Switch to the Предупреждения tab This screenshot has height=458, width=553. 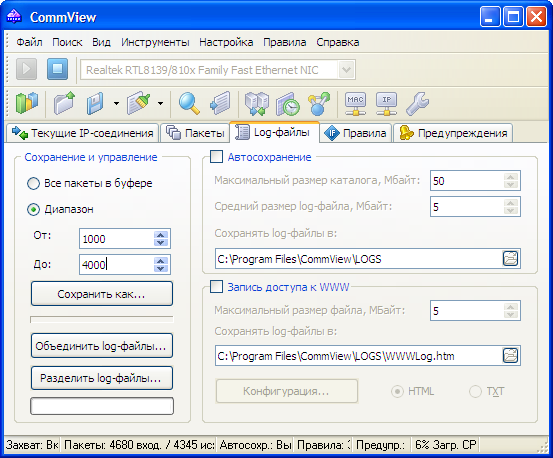[453, 133]
